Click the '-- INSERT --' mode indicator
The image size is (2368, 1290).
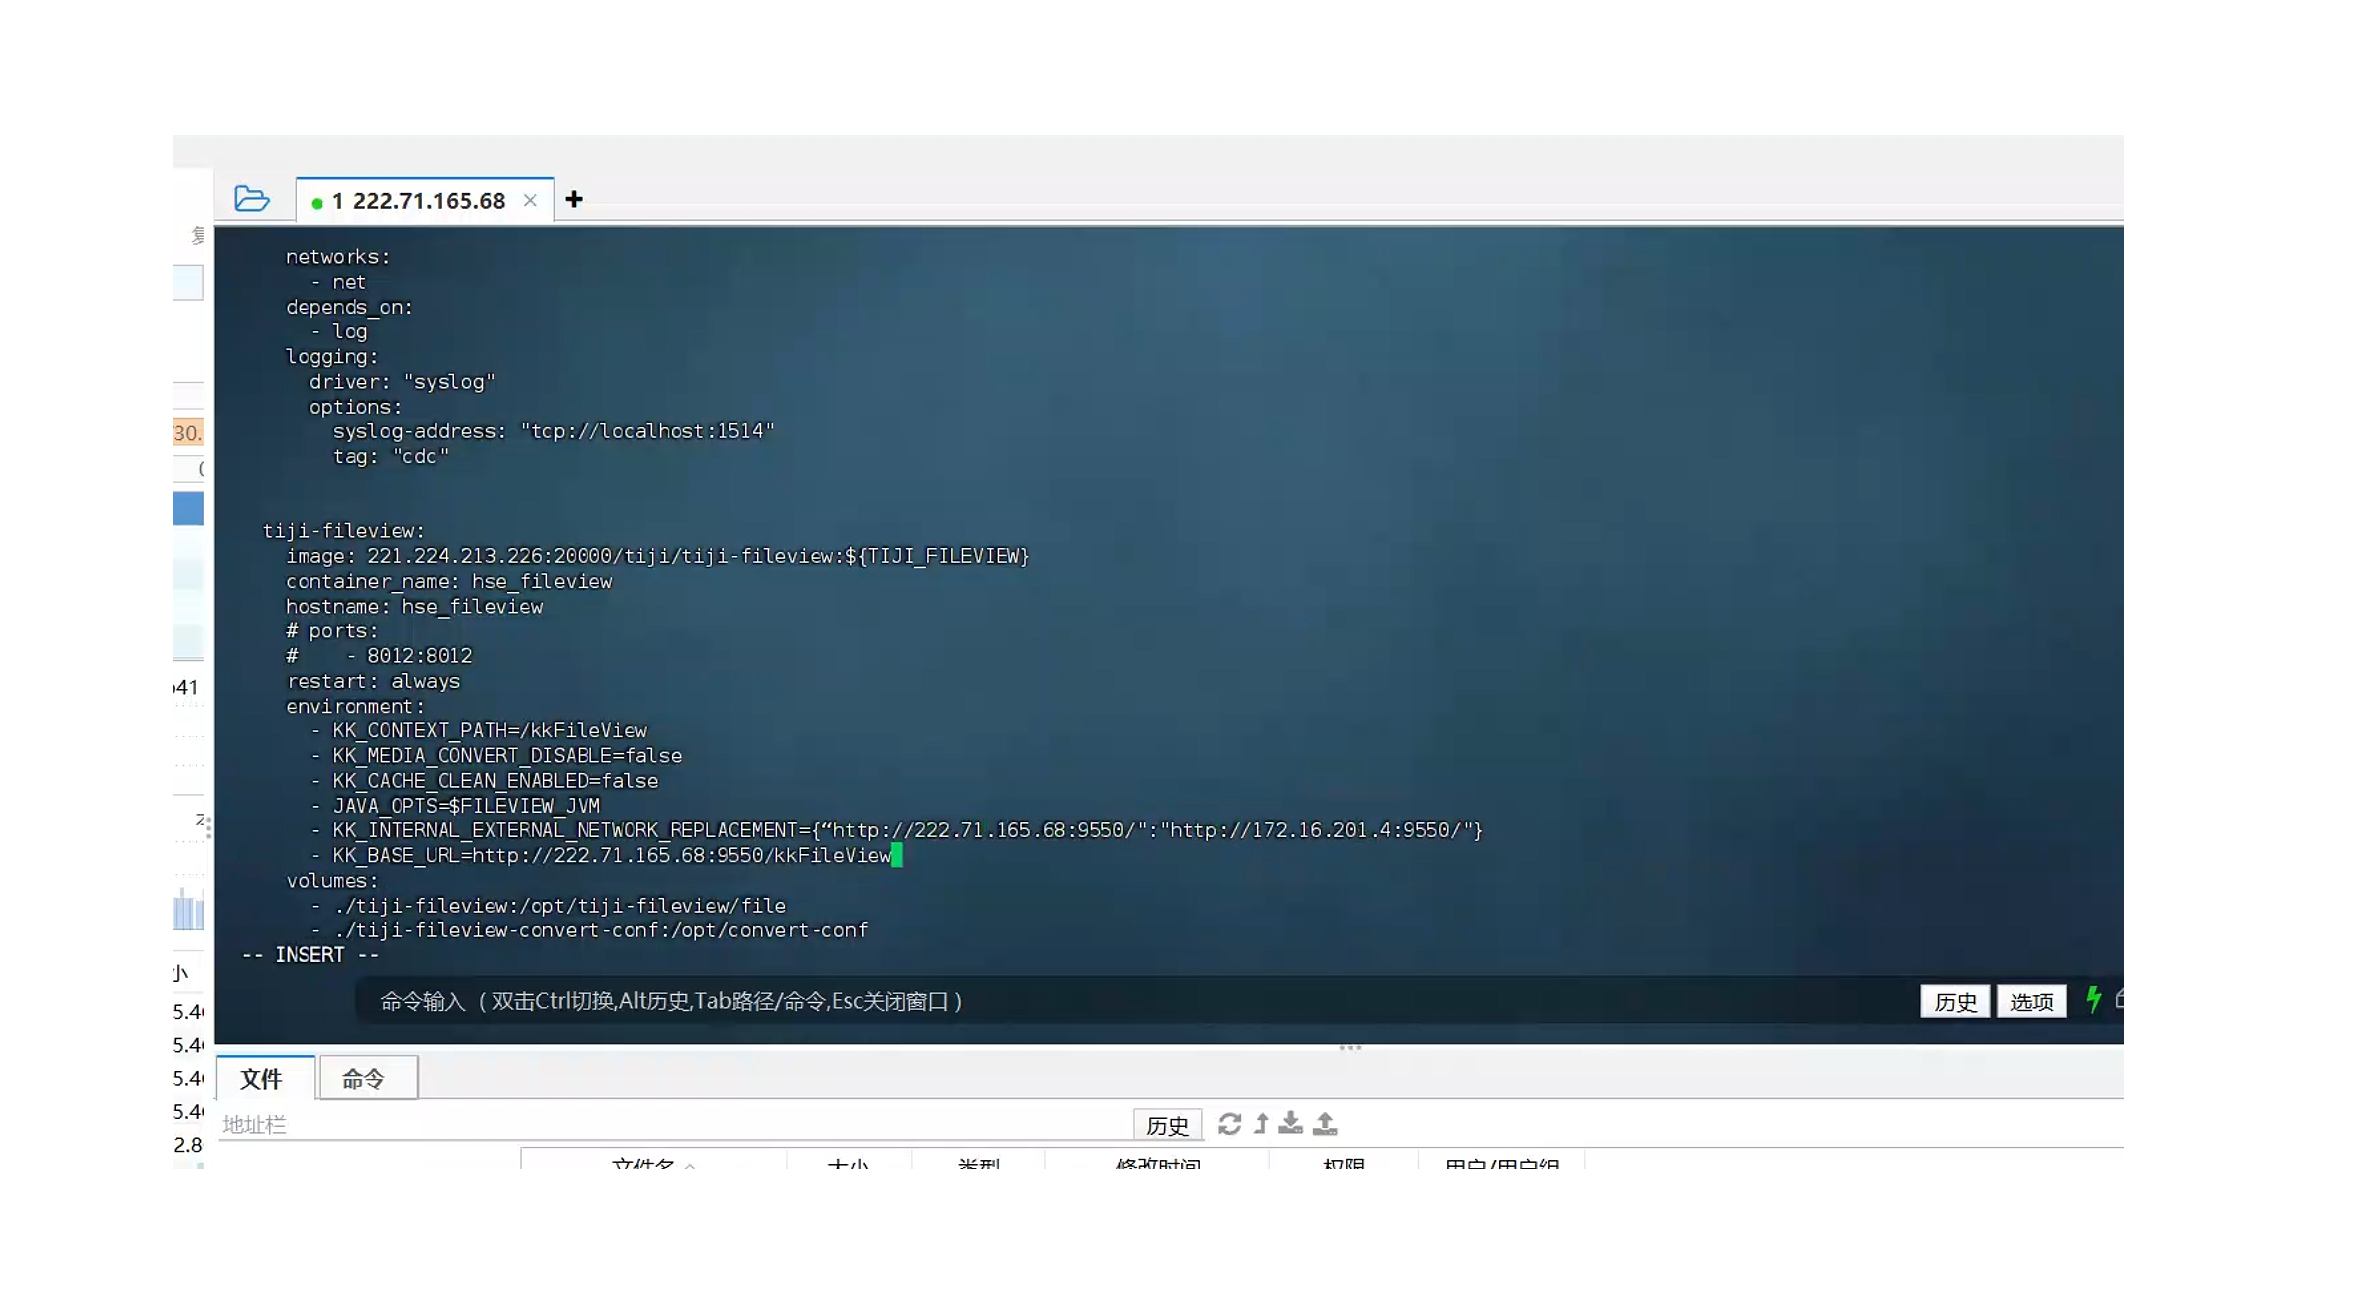pyautogui.click(x=310, y=955)
